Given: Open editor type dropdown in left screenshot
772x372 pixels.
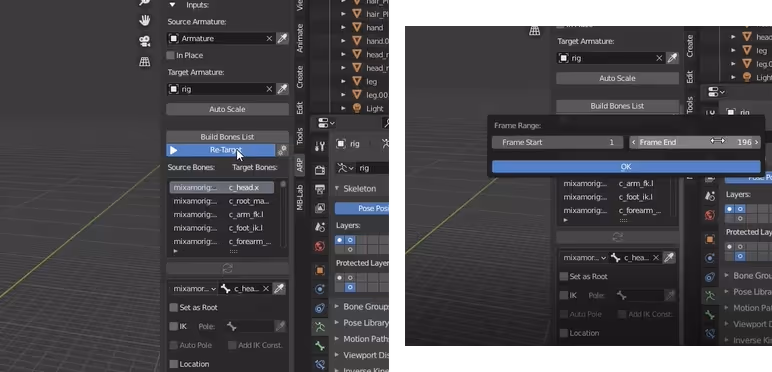Looking at the screenshot, I should (x=326, y=123).
